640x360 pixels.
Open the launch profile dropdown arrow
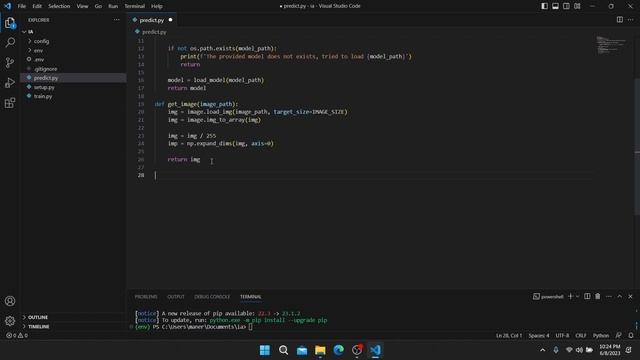(577, 296)
